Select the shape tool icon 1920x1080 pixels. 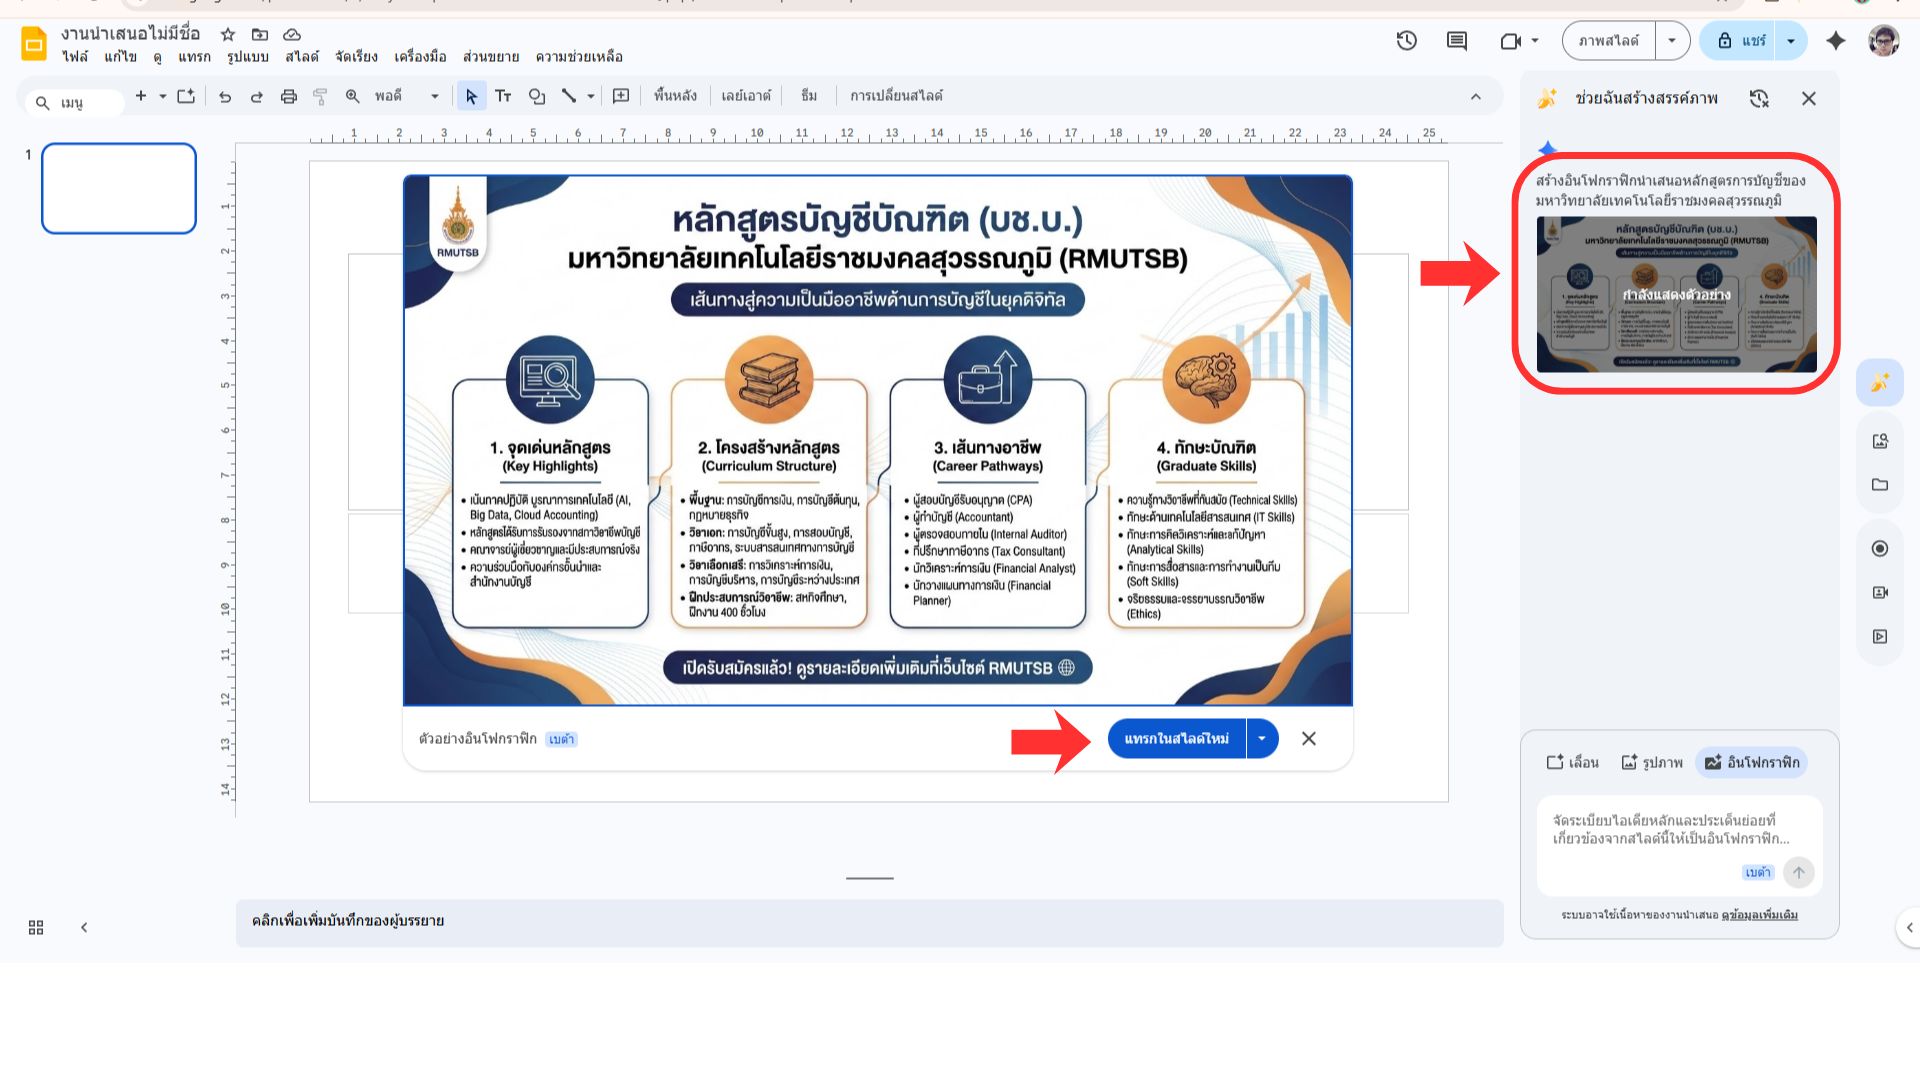[x=537, y=96]
